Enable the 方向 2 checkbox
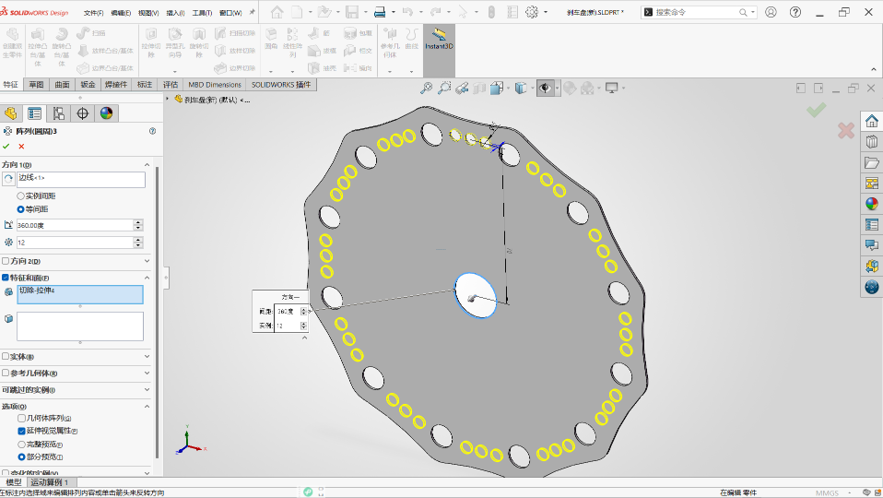This screenshot has height=498, width=883. (x=5, y=261)
